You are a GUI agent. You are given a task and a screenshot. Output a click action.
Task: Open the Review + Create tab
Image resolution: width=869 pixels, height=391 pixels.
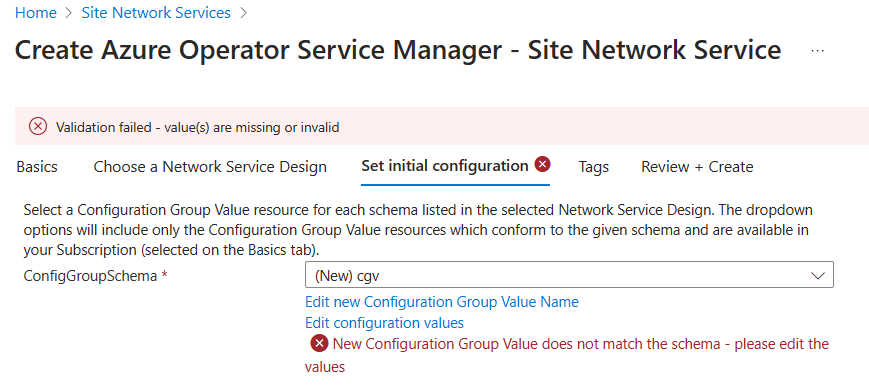[697, 167]
